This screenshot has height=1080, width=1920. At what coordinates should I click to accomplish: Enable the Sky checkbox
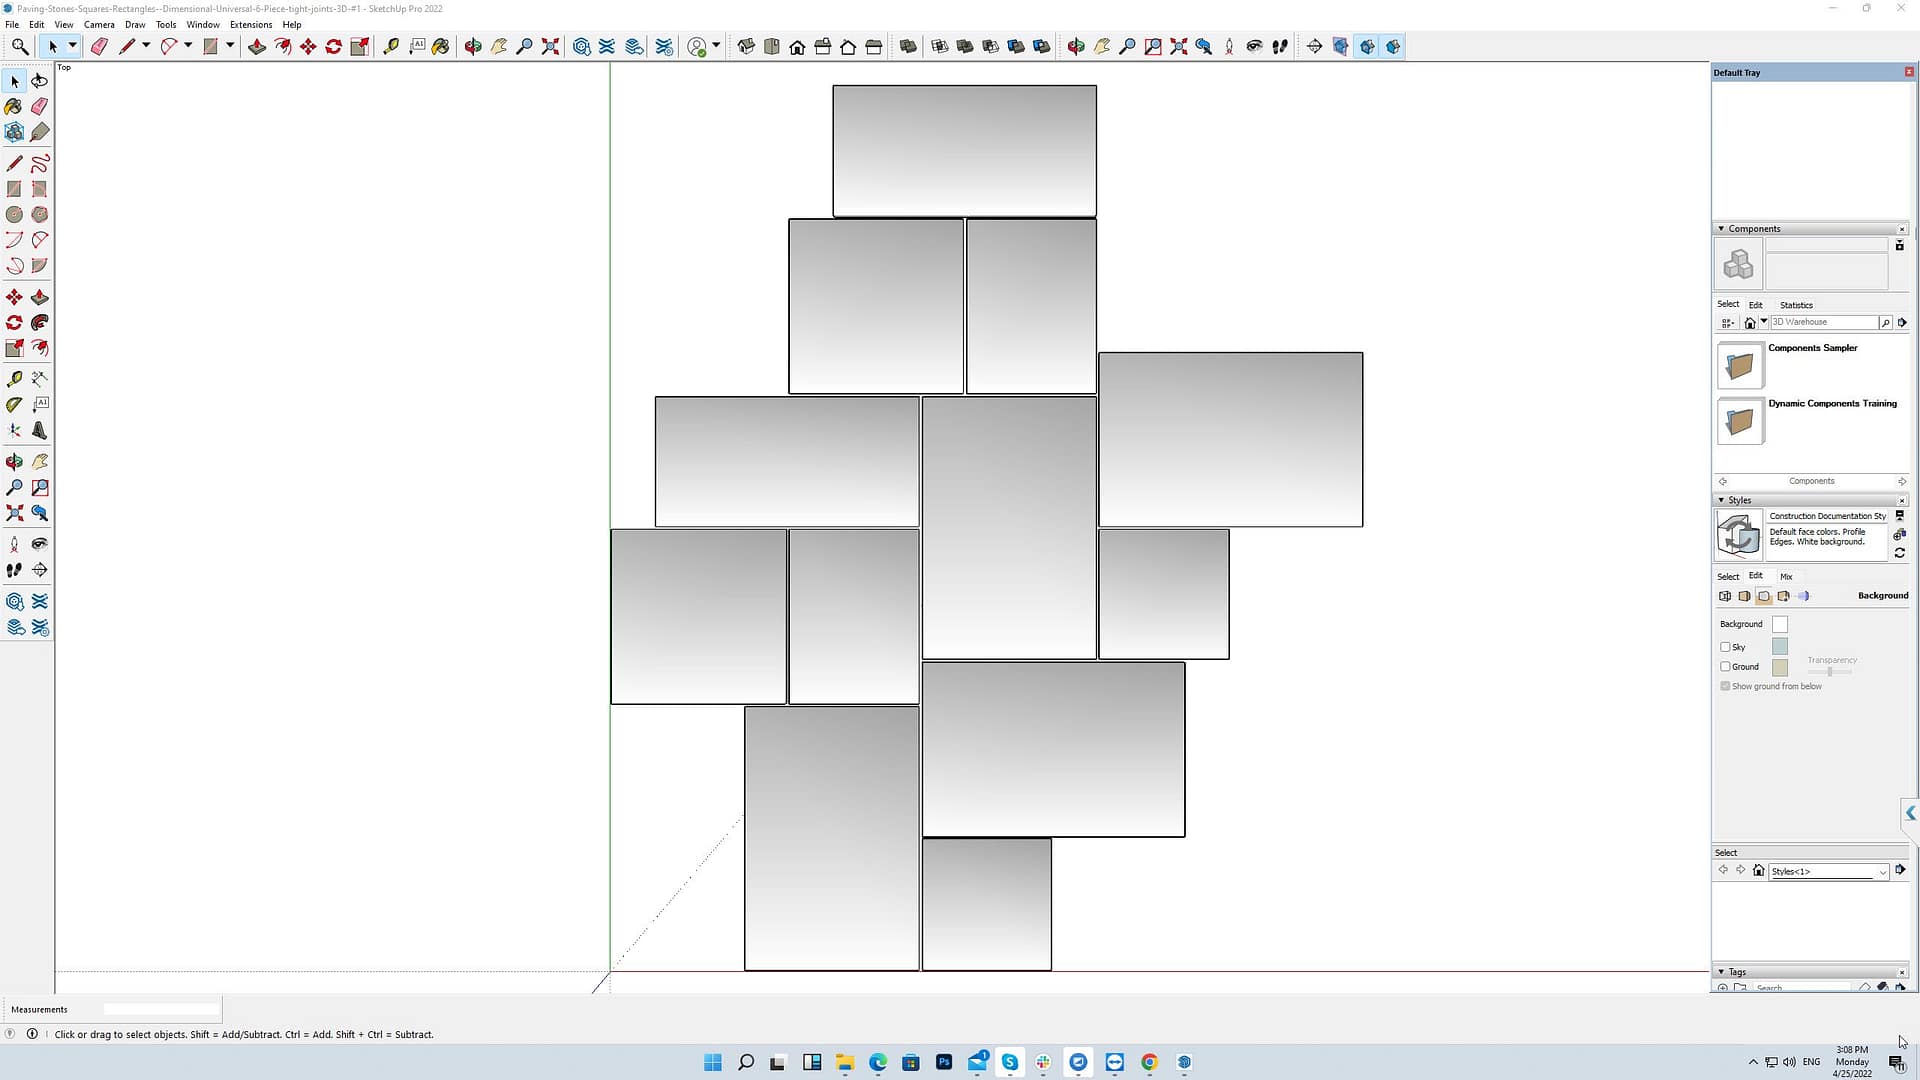1725,647
